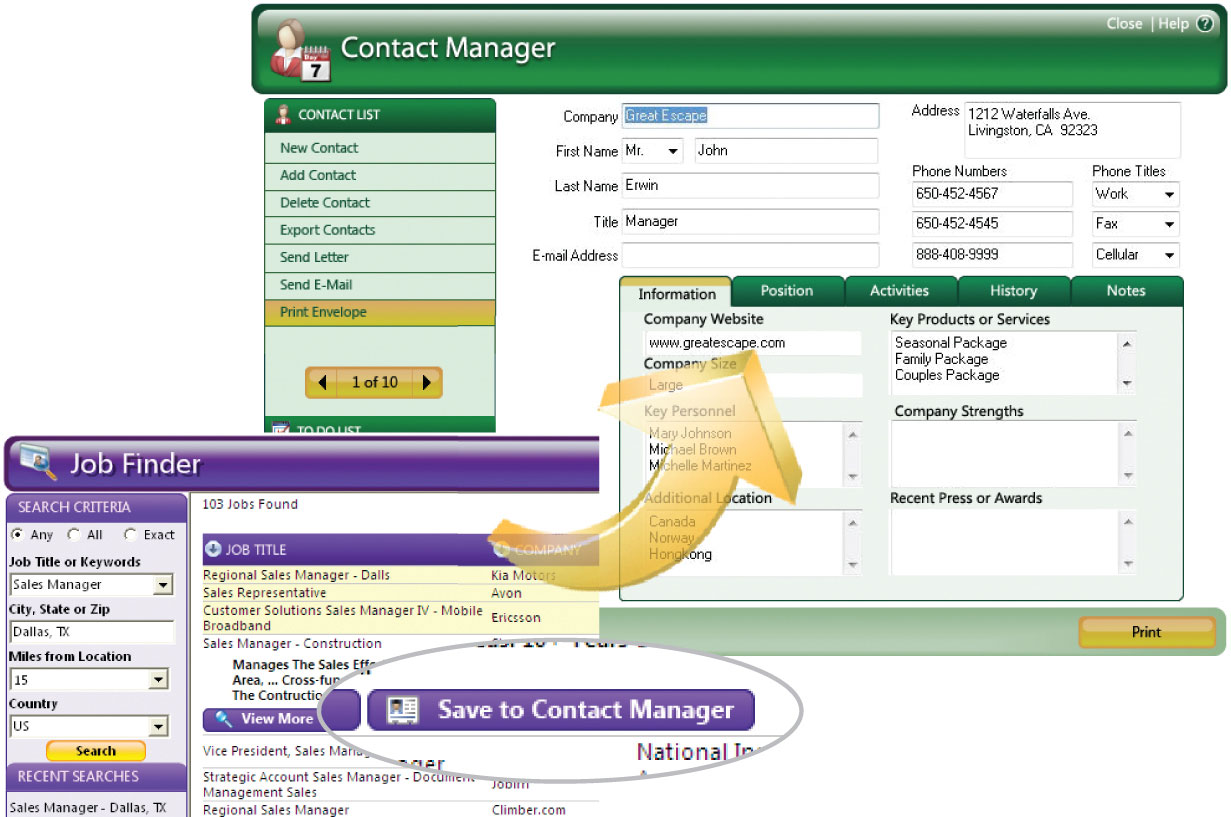Select Sales Manager - Construction job row
The width and height of the screenshot is (1231, 817).
292,644
